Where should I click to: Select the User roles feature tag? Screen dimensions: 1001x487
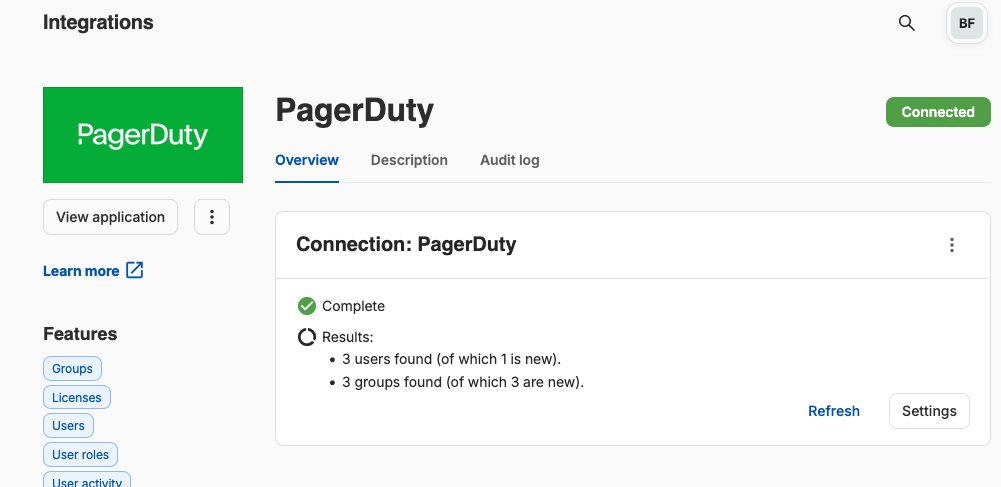tap(80, 454)
